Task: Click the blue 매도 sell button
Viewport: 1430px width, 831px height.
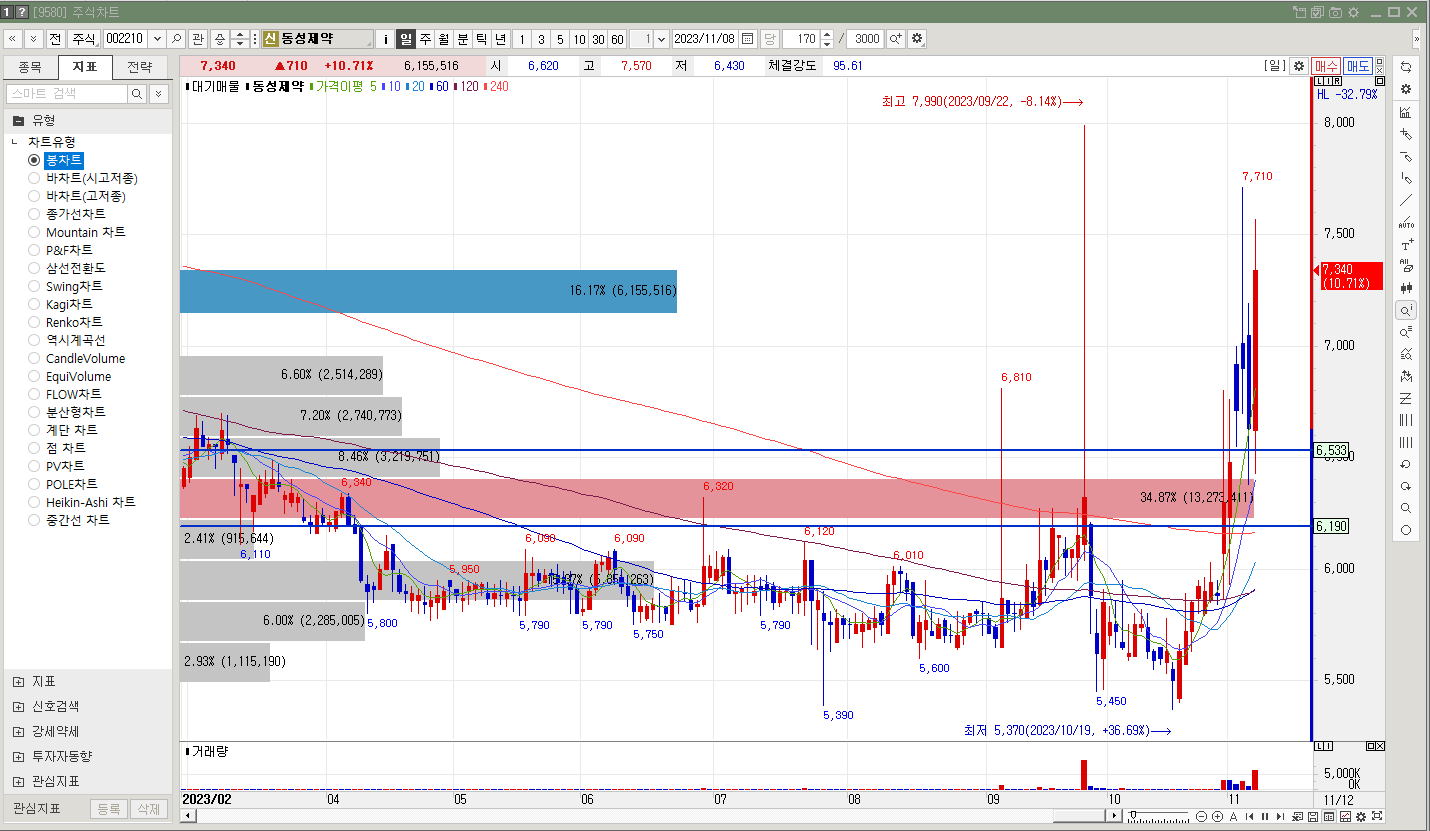Action: coord(1358,66)
